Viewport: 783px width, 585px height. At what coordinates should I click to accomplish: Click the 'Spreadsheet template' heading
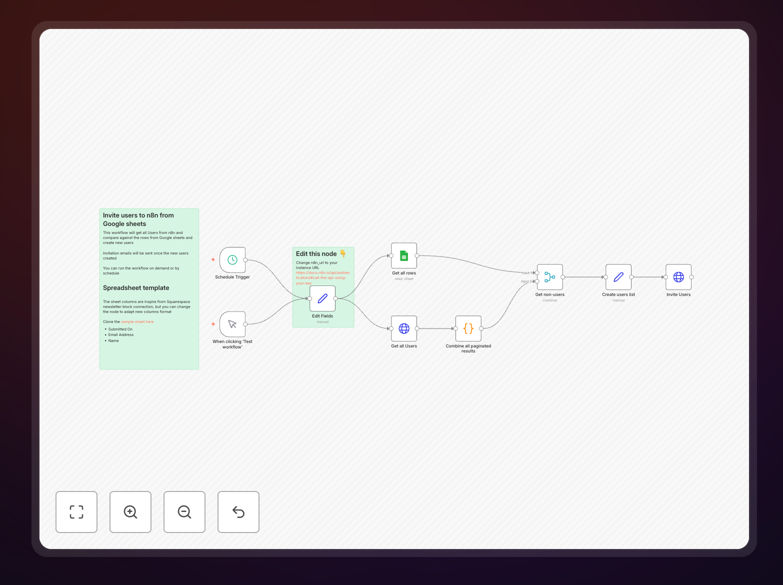[136, 288]
